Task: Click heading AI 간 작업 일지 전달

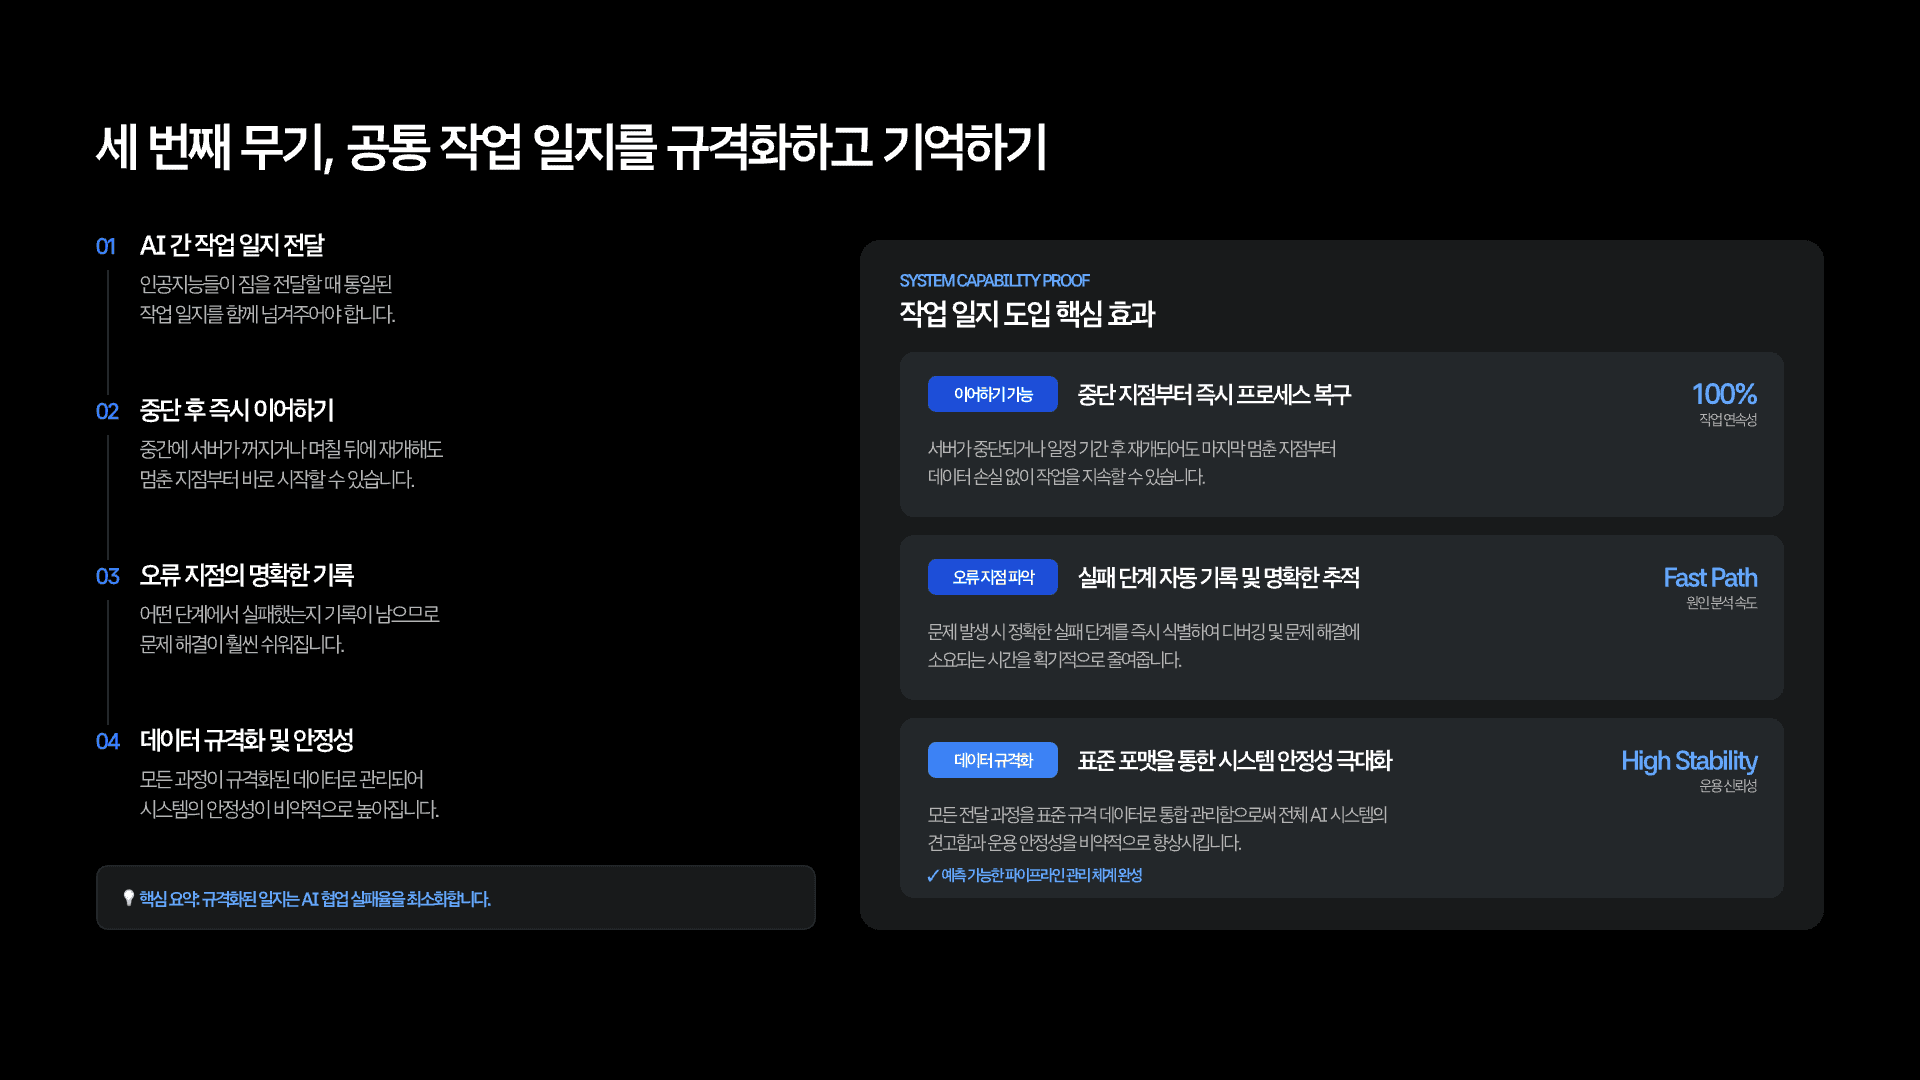Action: pyautogui.click(x=232, y=245)
